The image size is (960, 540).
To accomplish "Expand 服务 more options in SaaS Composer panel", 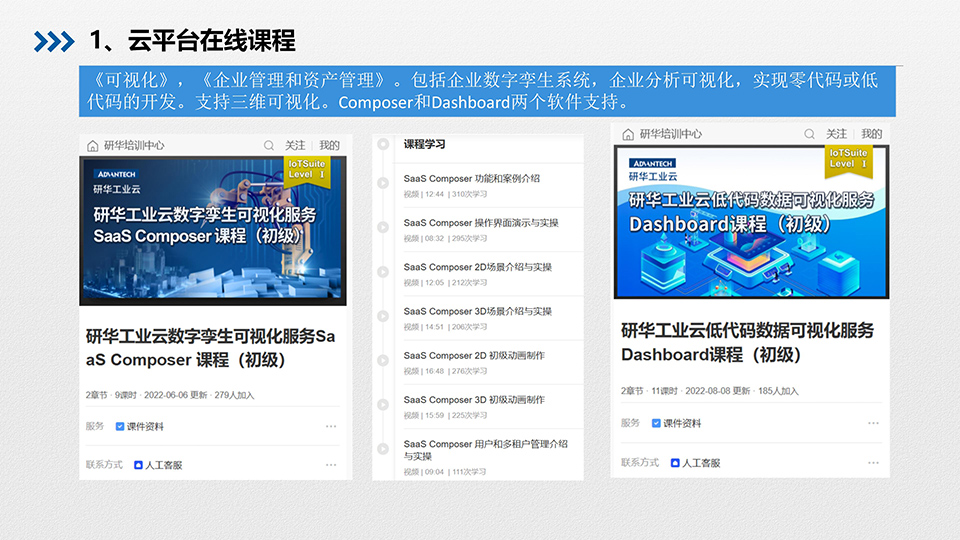I will pyautogui.click(x=331, y=427).
